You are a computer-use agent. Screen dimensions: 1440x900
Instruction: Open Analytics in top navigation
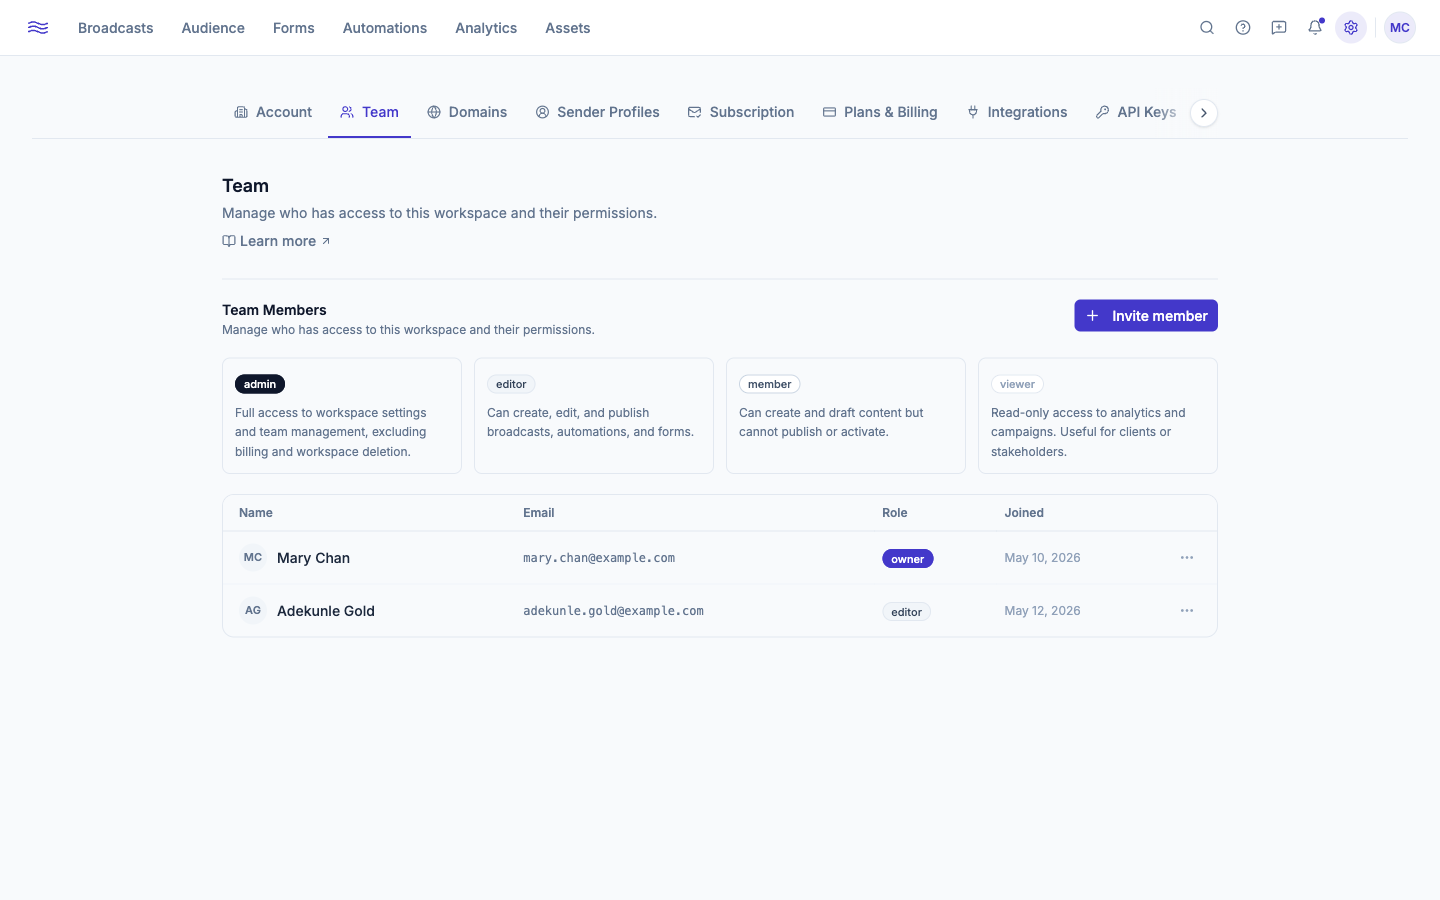pos(486,28)
